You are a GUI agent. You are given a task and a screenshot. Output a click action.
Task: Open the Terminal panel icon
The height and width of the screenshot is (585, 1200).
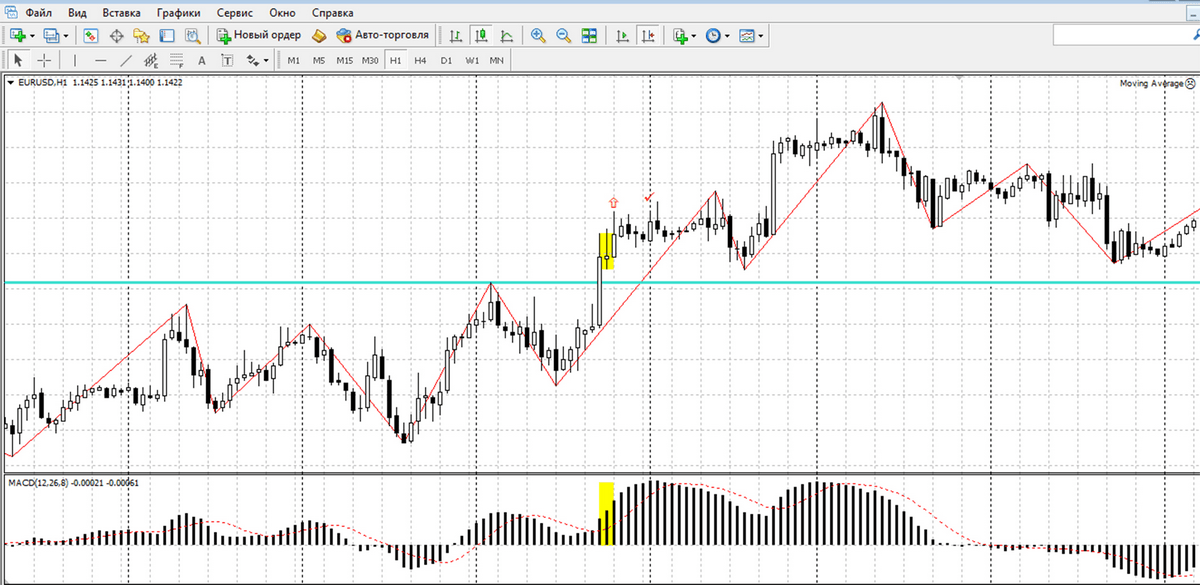pos(166,35)
